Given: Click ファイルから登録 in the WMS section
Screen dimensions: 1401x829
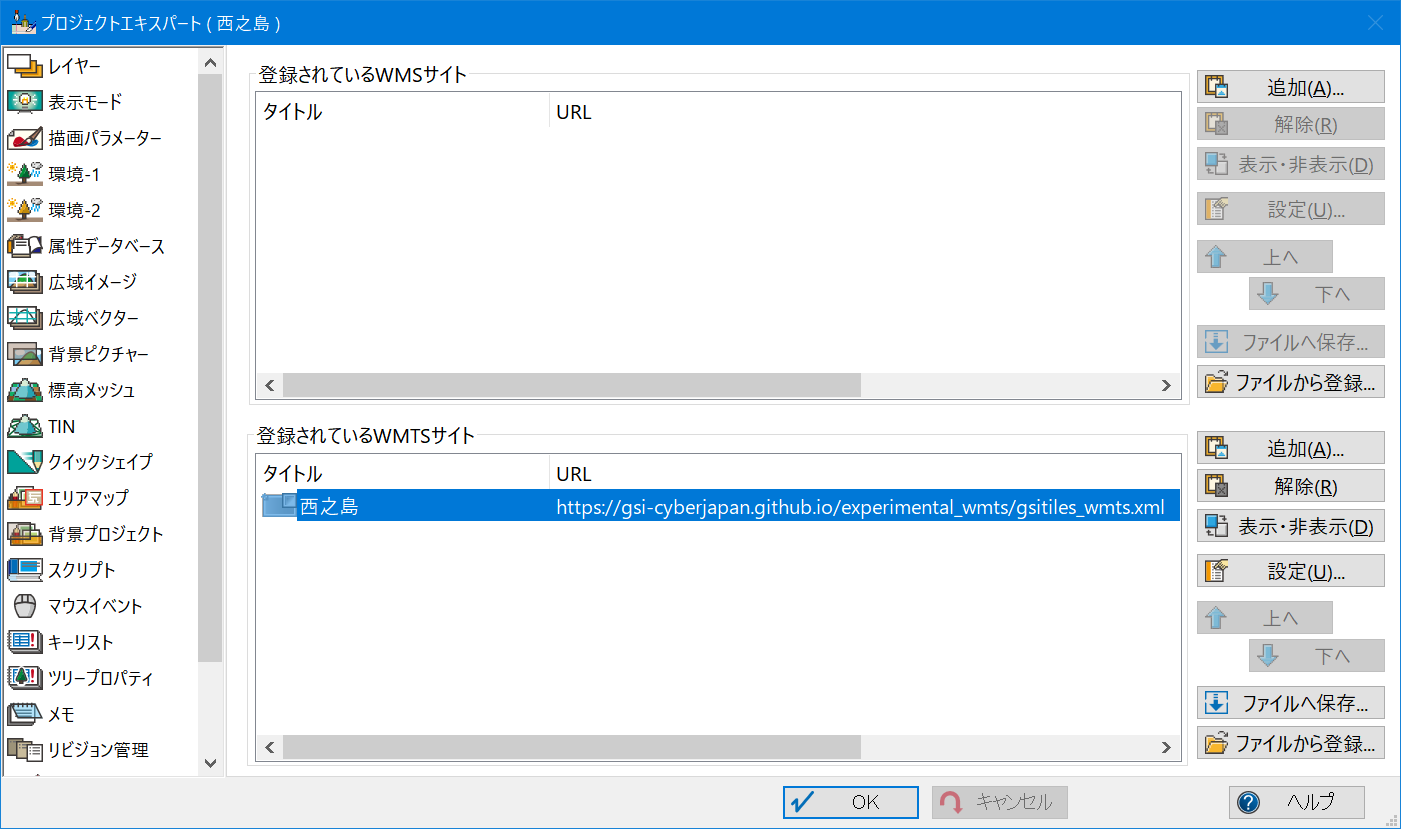Looking at the screenshot, I should (x=1290, y=381).
